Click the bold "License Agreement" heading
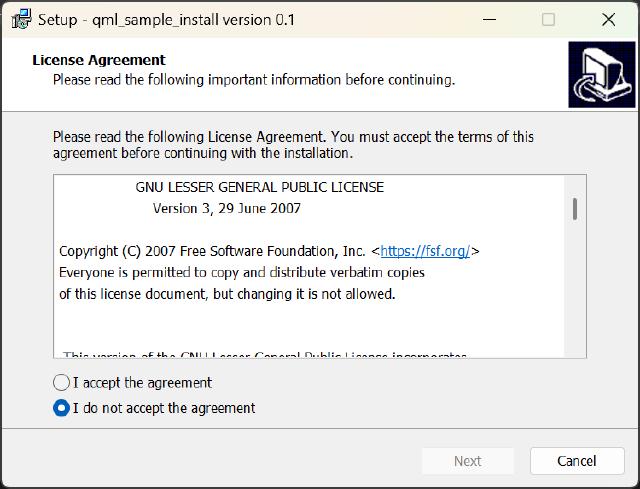The width and height of the screenshot is (640, 489). point(99,60)
